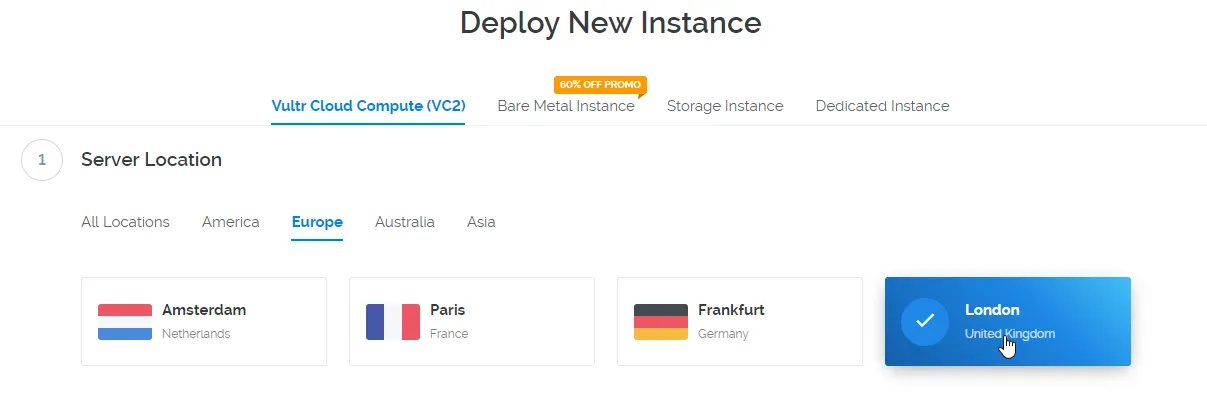Go to the Dedicated Instance tab

coord(882,106)
